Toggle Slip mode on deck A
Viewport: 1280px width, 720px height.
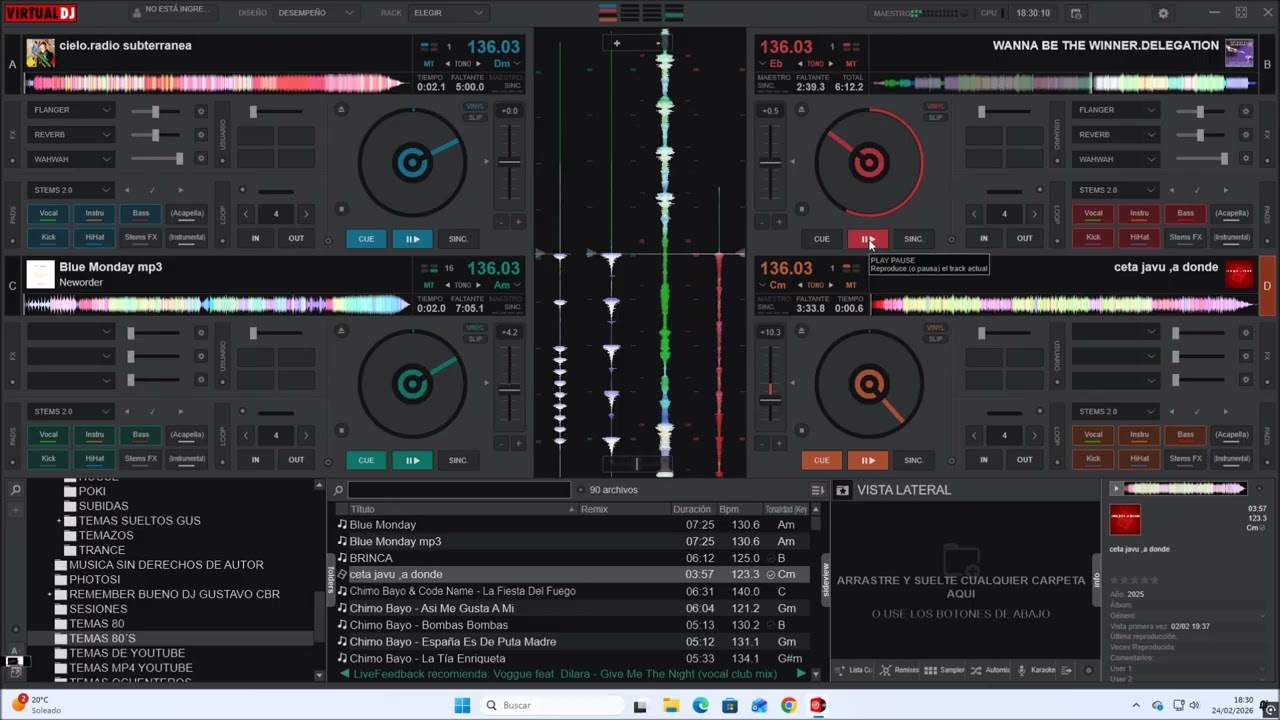[x=475, y=117]
